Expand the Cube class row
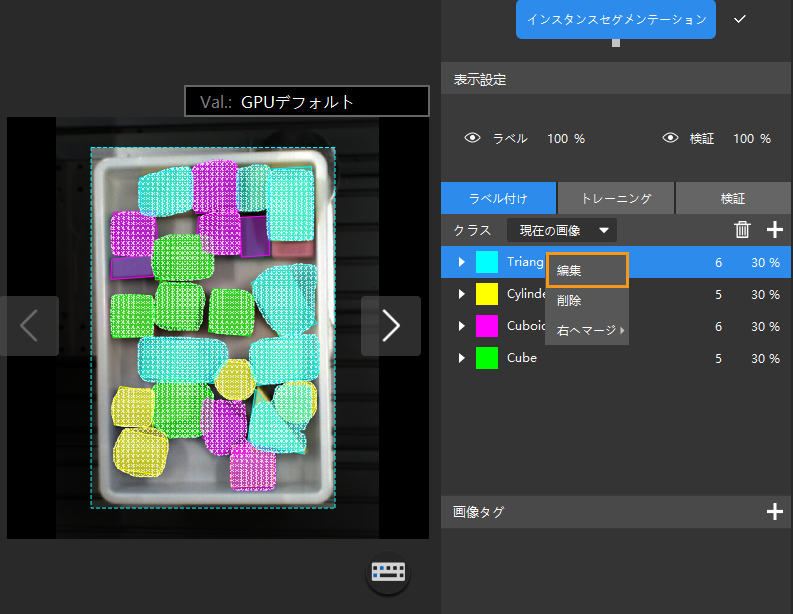Viewport: 793px width, 614px height. (461, 358)
